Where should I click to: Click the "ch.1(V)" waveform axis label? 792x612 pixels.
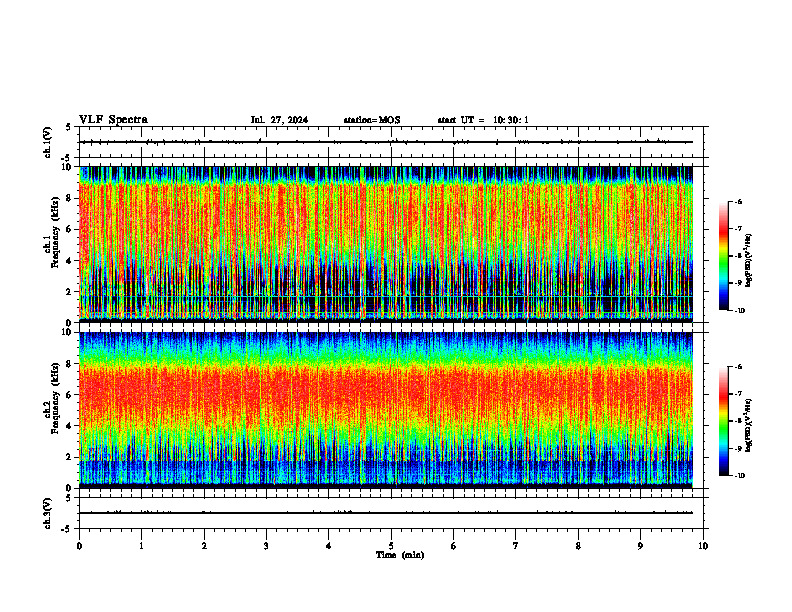tap(48, 142)
